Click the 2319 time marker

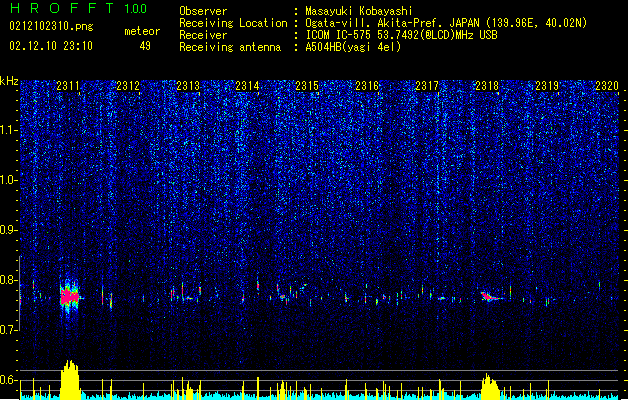pyautogui.click(x=547, y=86)
